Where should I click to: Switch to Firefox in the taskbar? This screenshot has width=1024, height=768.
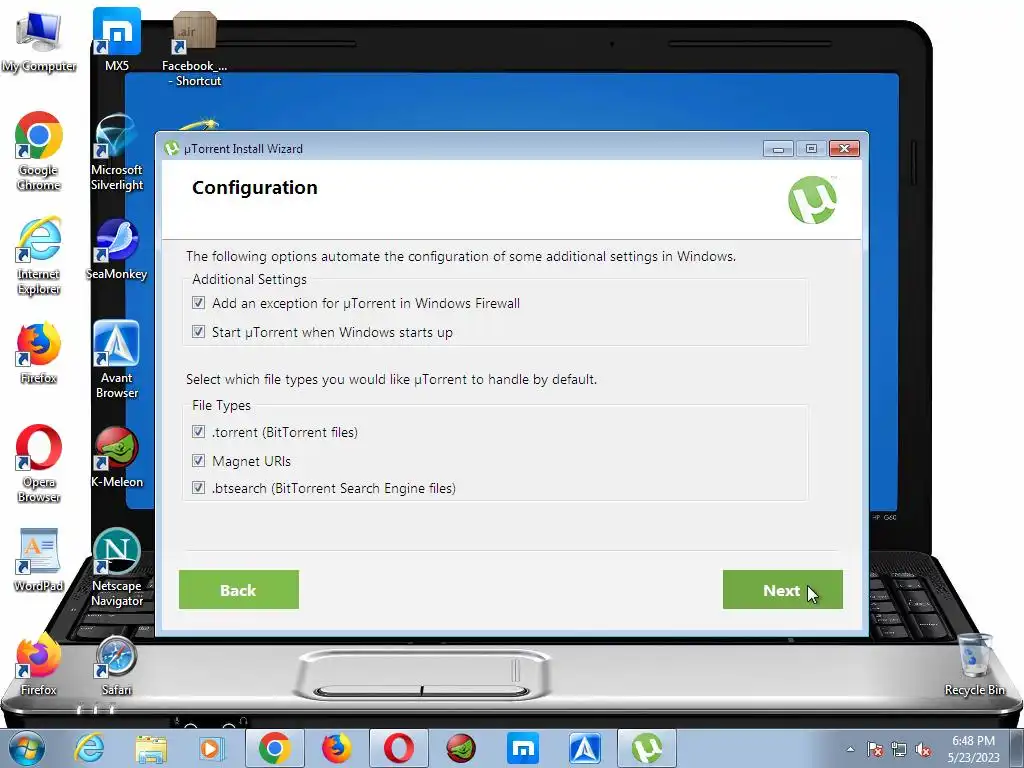[337, 748]
